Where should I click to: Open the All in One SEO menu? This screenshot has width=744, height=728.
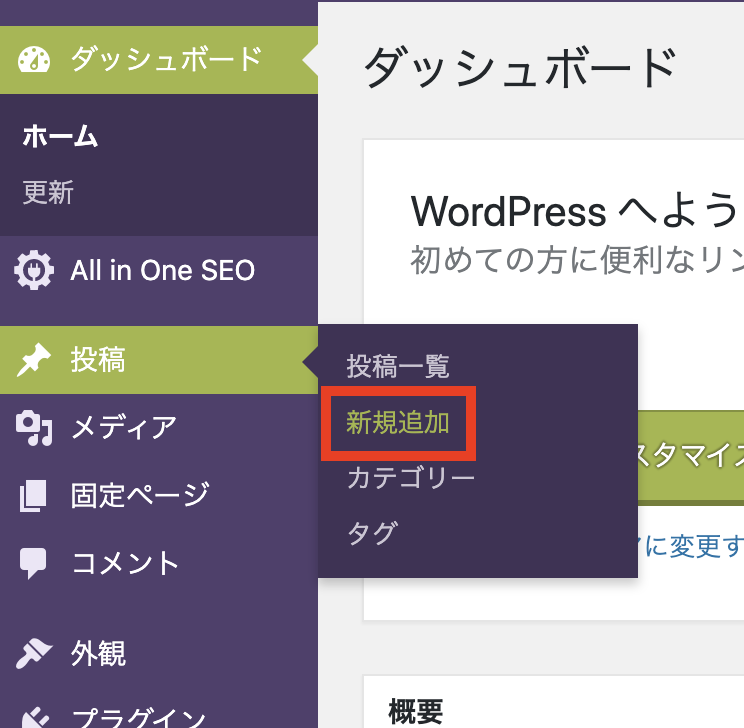(x=159, y=270)
